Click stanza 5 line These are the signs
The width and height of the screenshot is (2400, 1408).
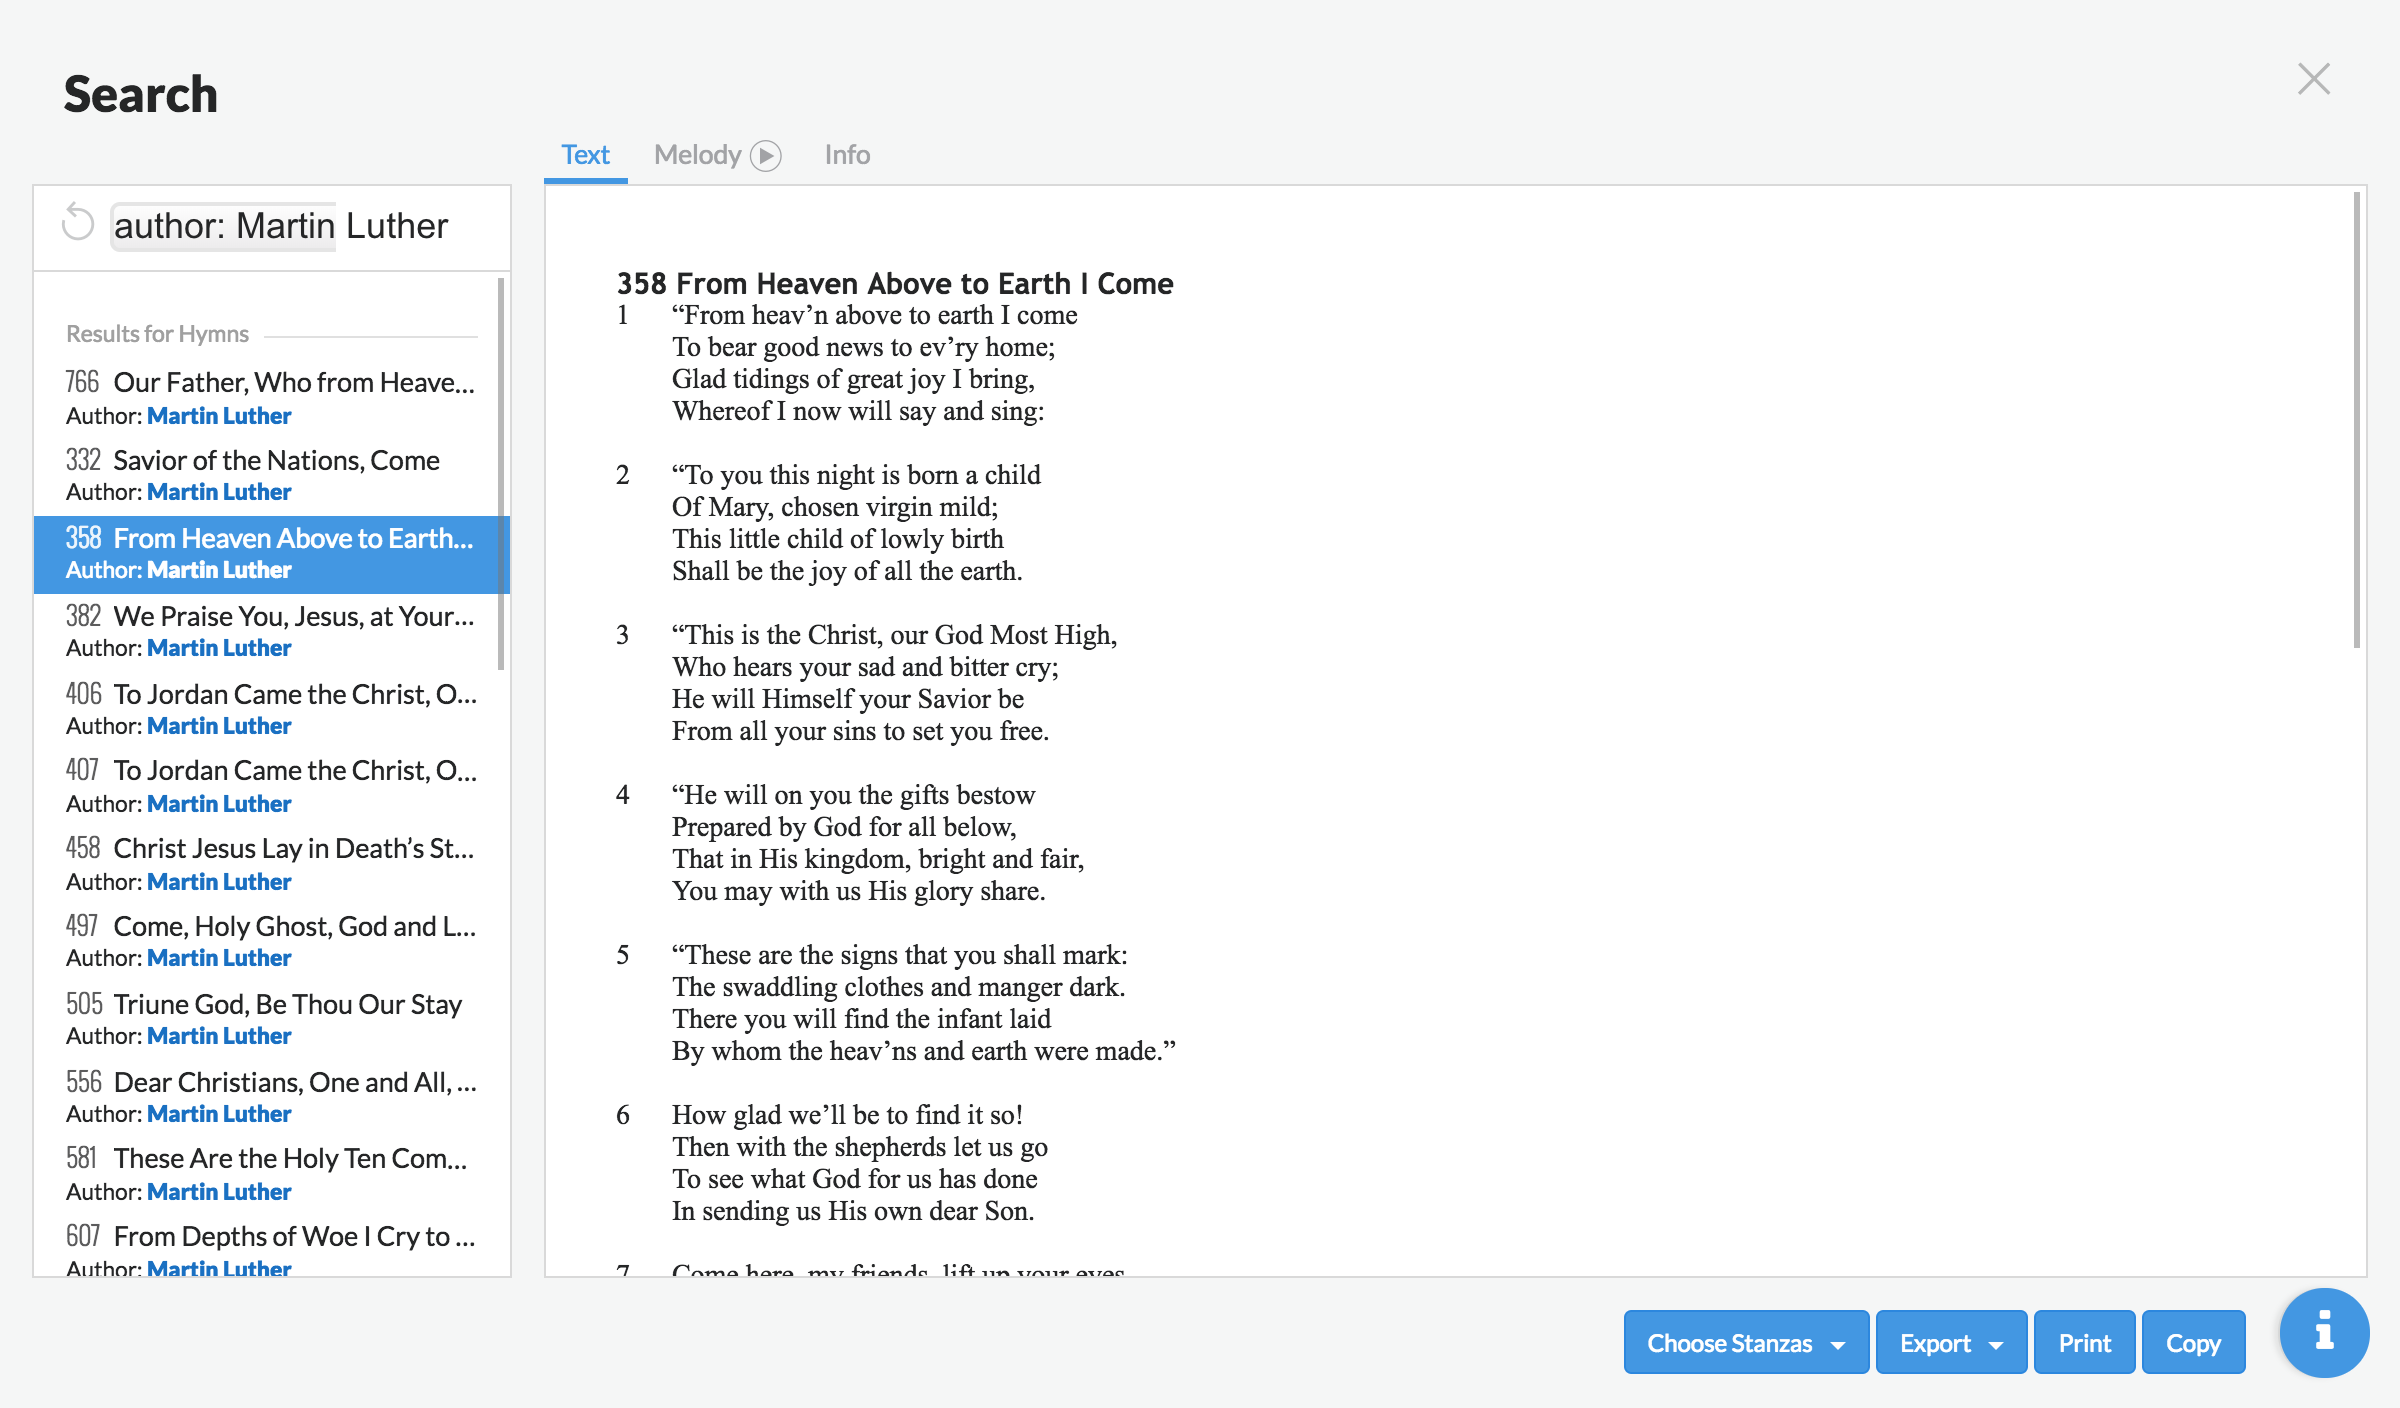(899, 955)
